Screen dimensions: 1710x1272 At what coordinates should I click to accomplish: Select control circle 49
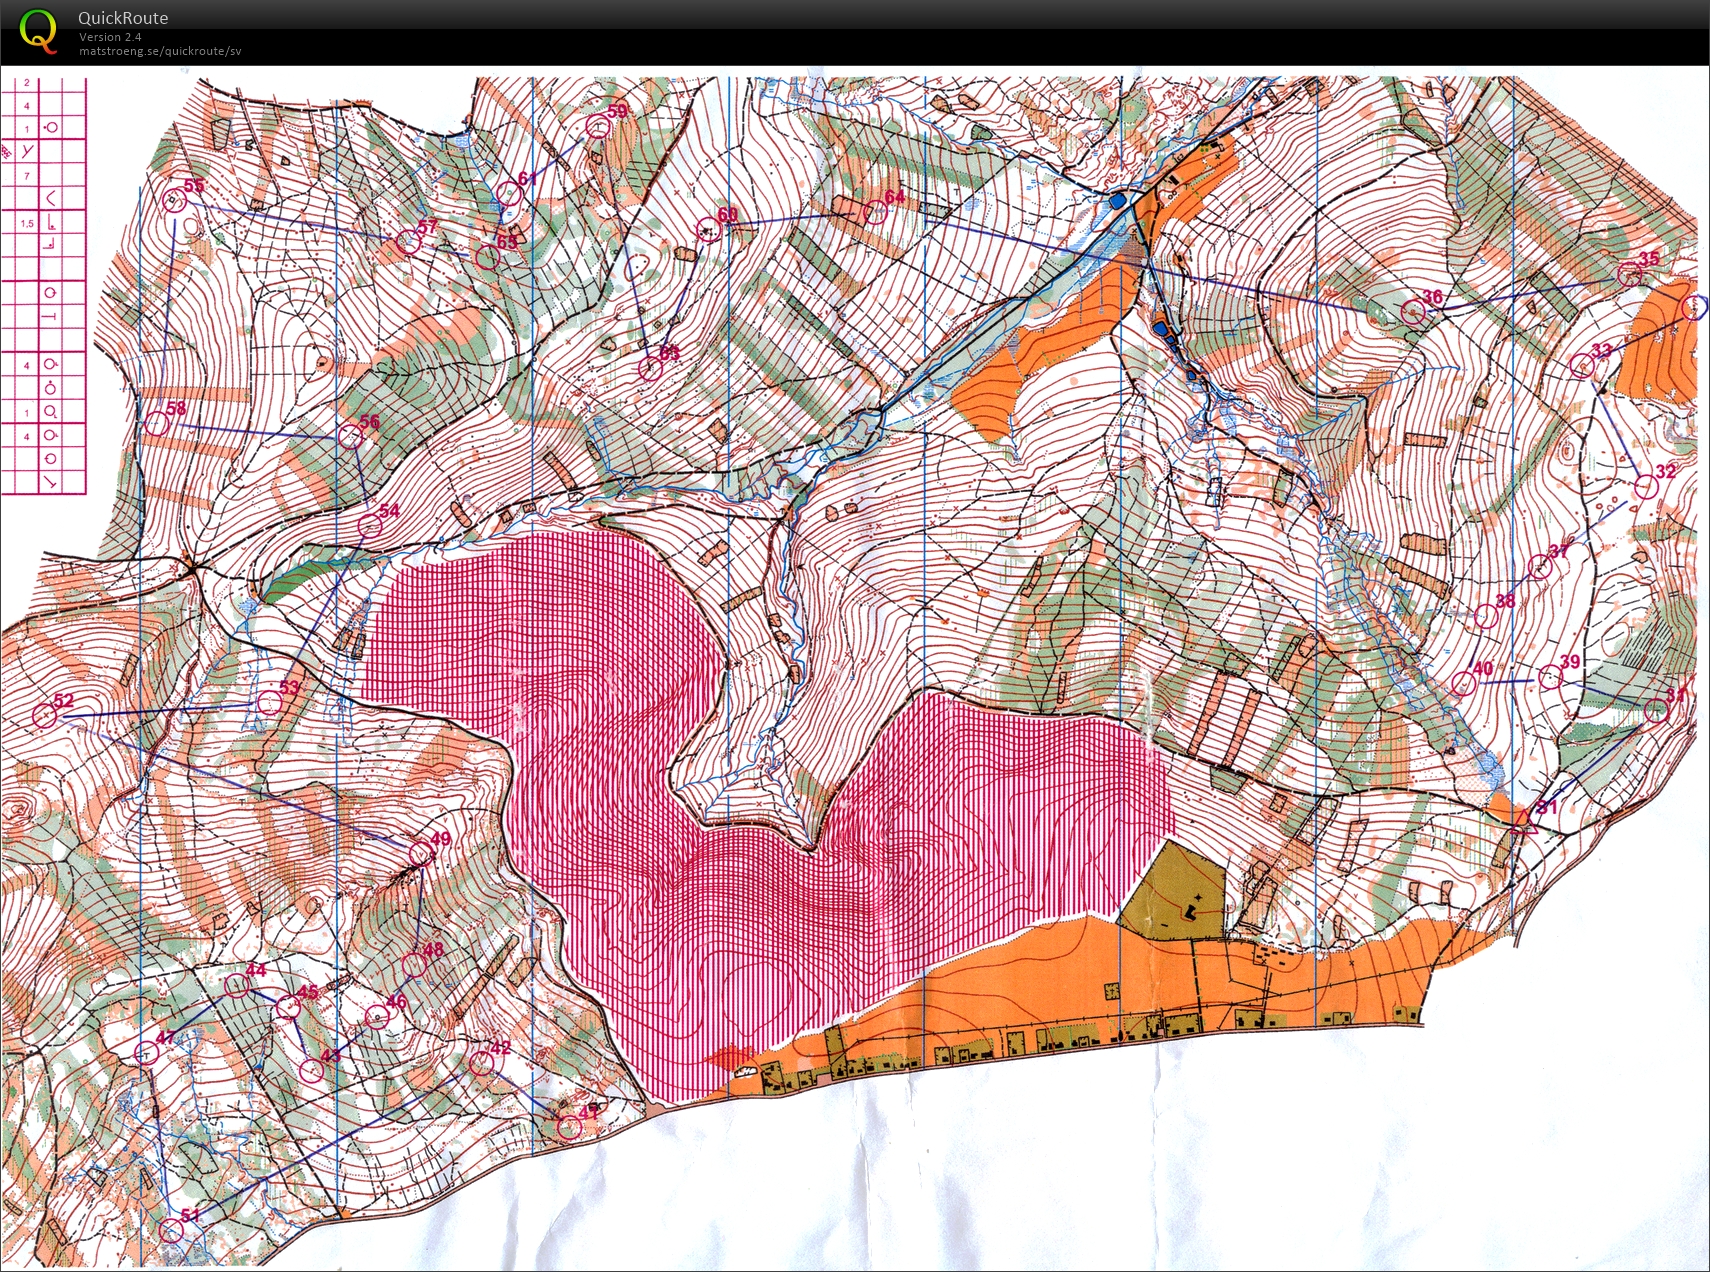[x=421, y=854]
